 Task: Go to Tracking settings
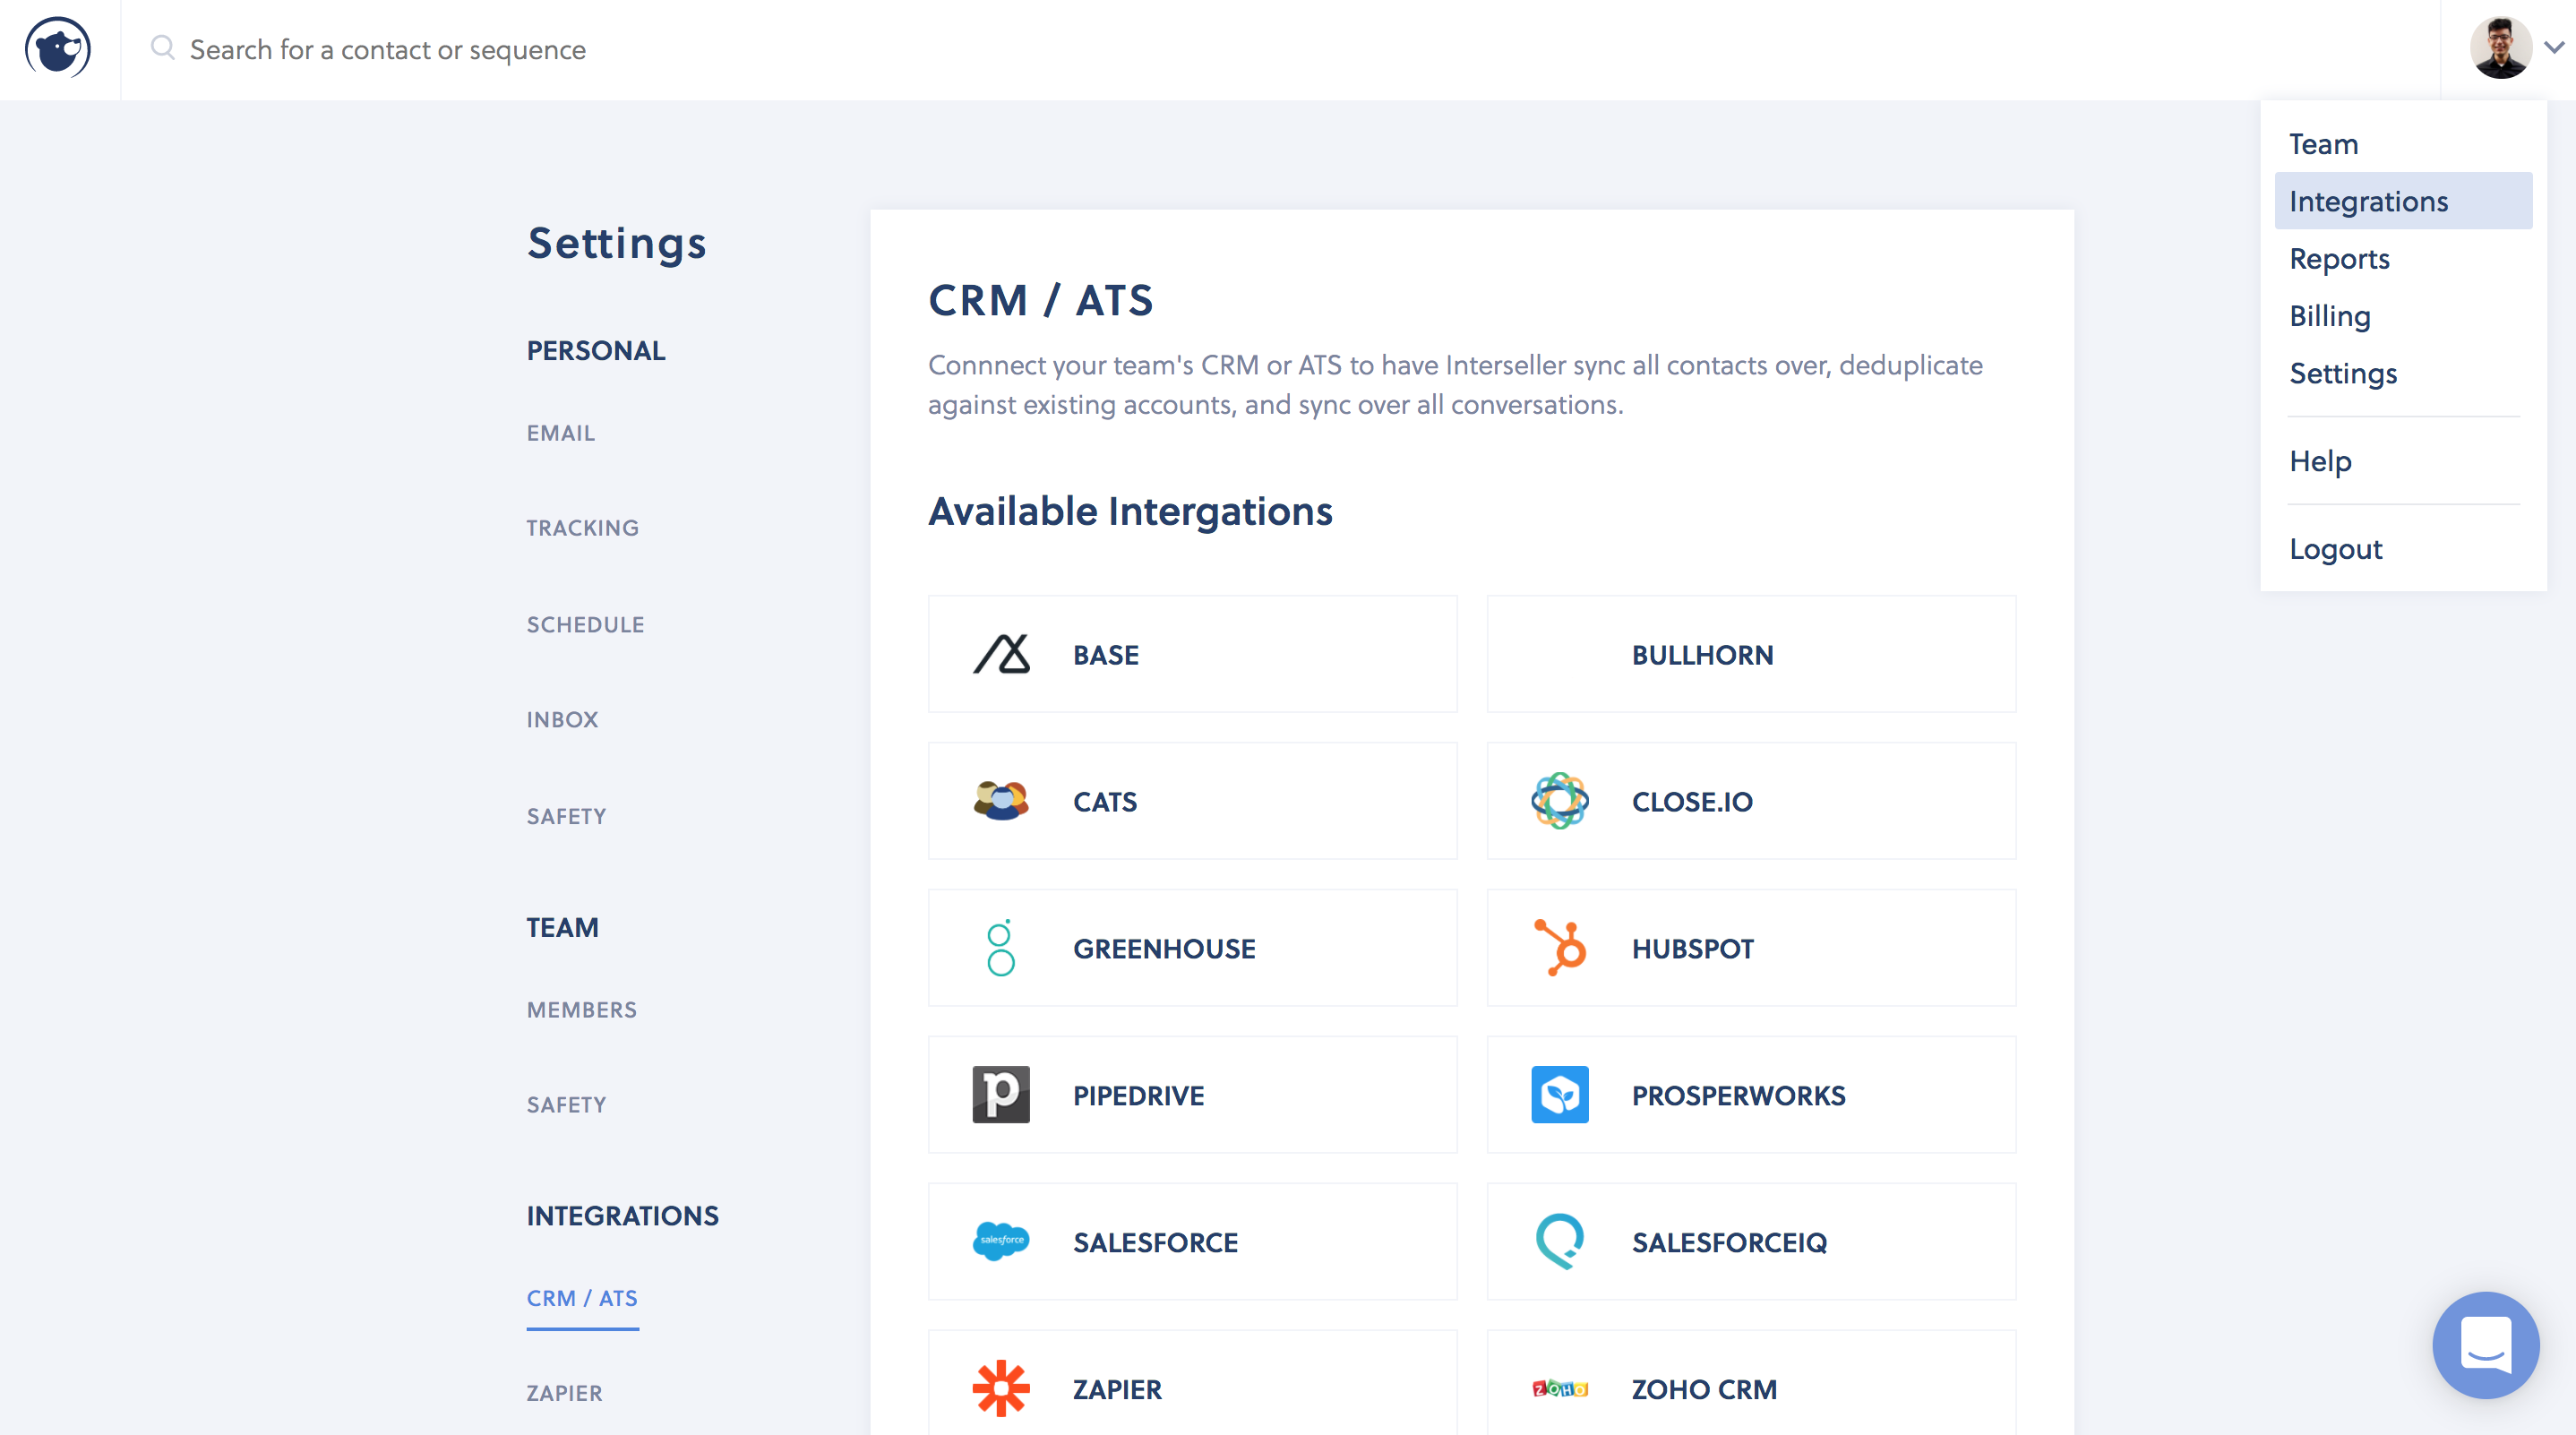(582, 527)
